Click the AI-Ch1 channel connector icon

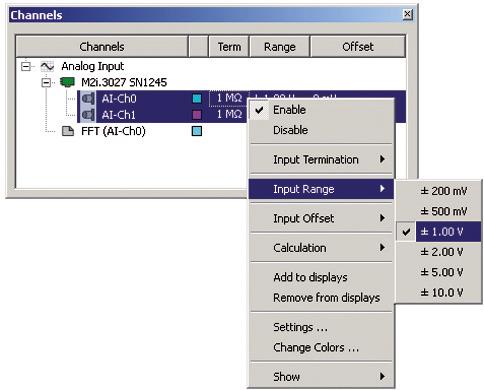point(88,115)
